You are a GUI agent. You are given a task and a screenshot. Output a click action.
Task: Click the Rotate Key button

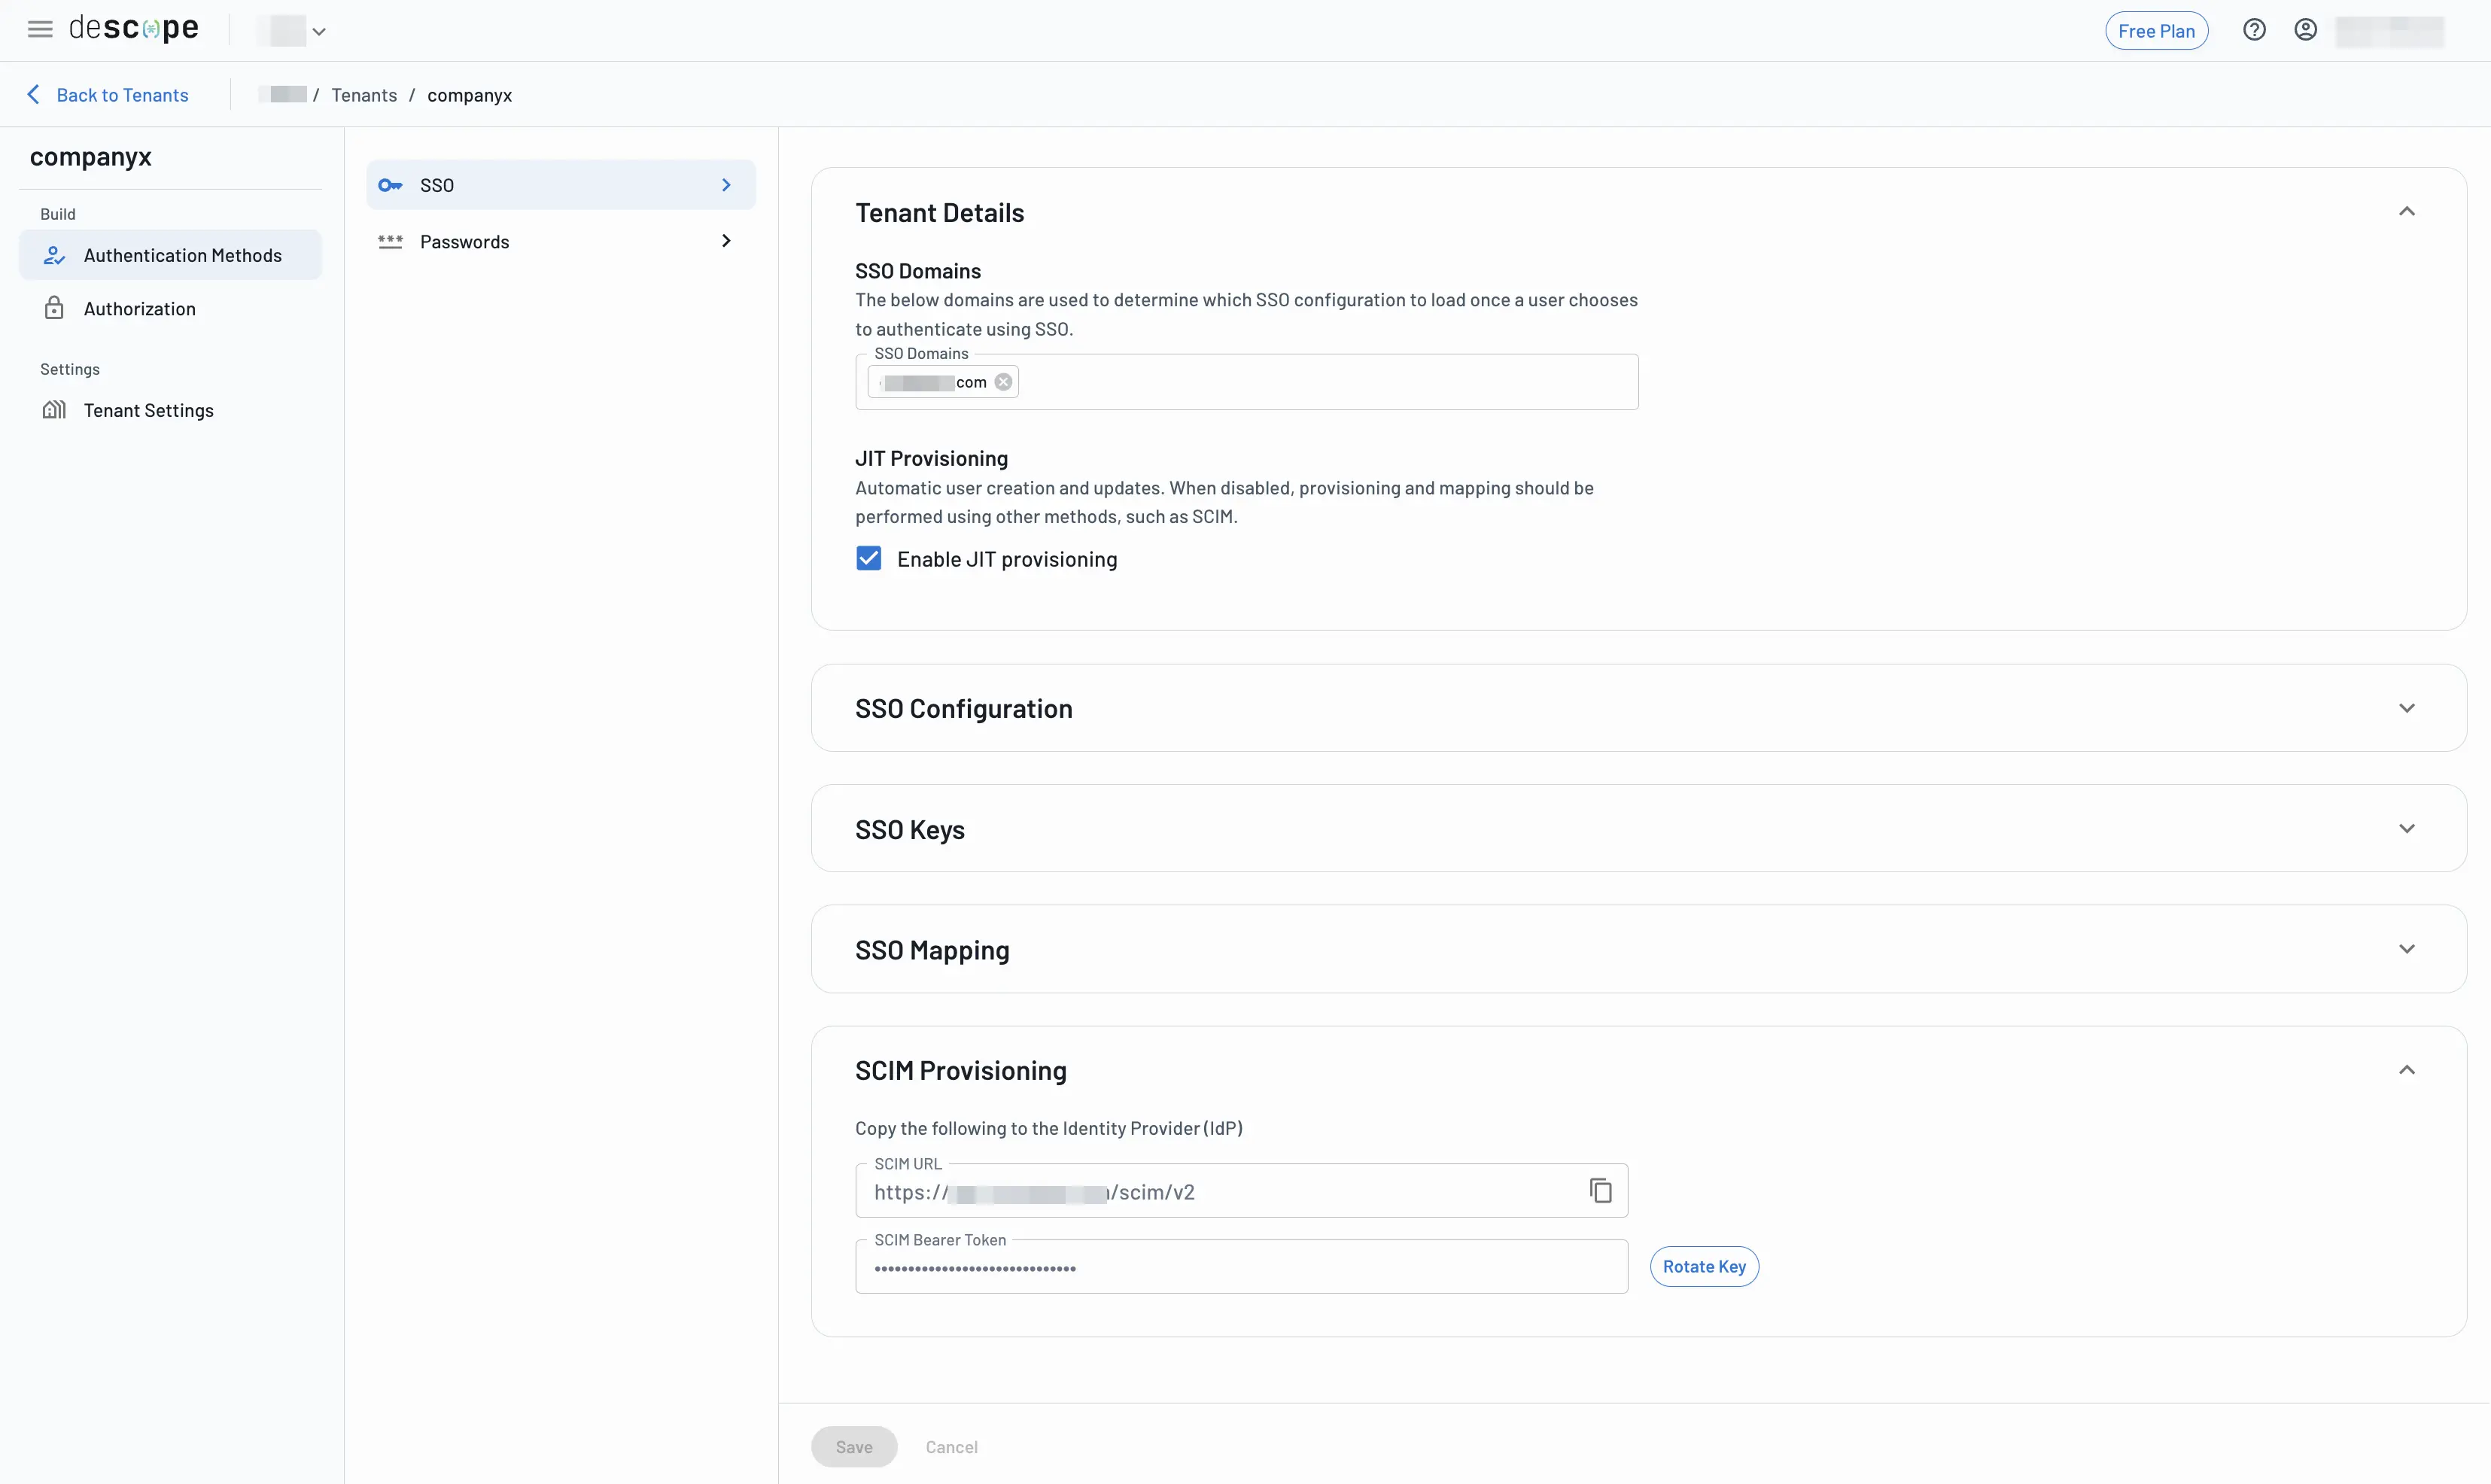[1704, 1266]
